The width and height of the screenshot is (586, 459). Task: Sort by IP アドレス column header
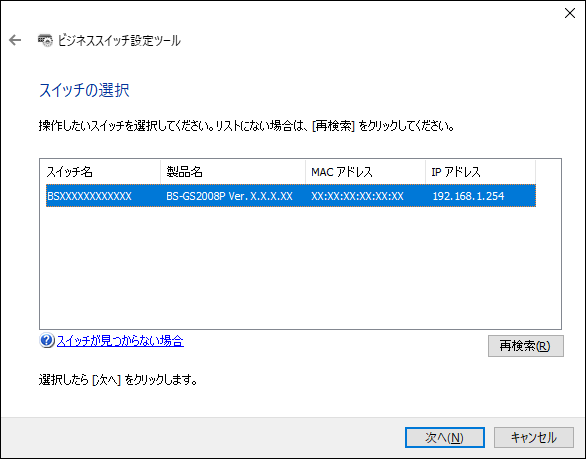pyautogui.click(x=480, y=172)
